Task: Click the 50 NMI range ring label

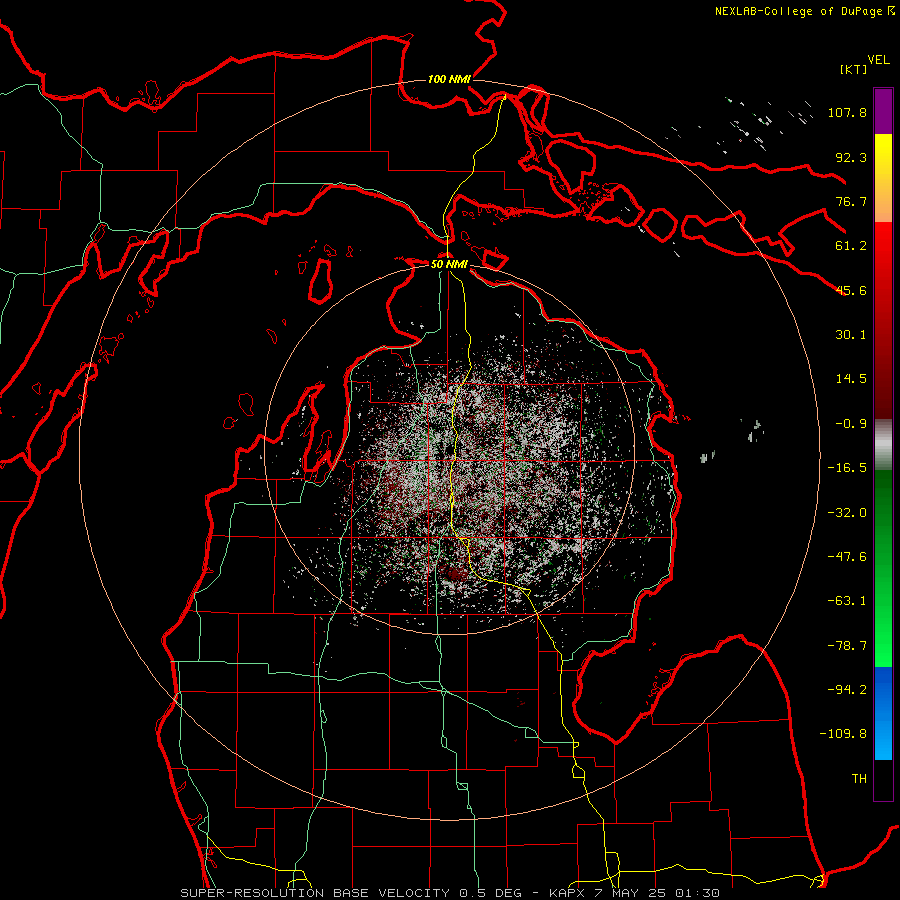Action: (449, 264)
